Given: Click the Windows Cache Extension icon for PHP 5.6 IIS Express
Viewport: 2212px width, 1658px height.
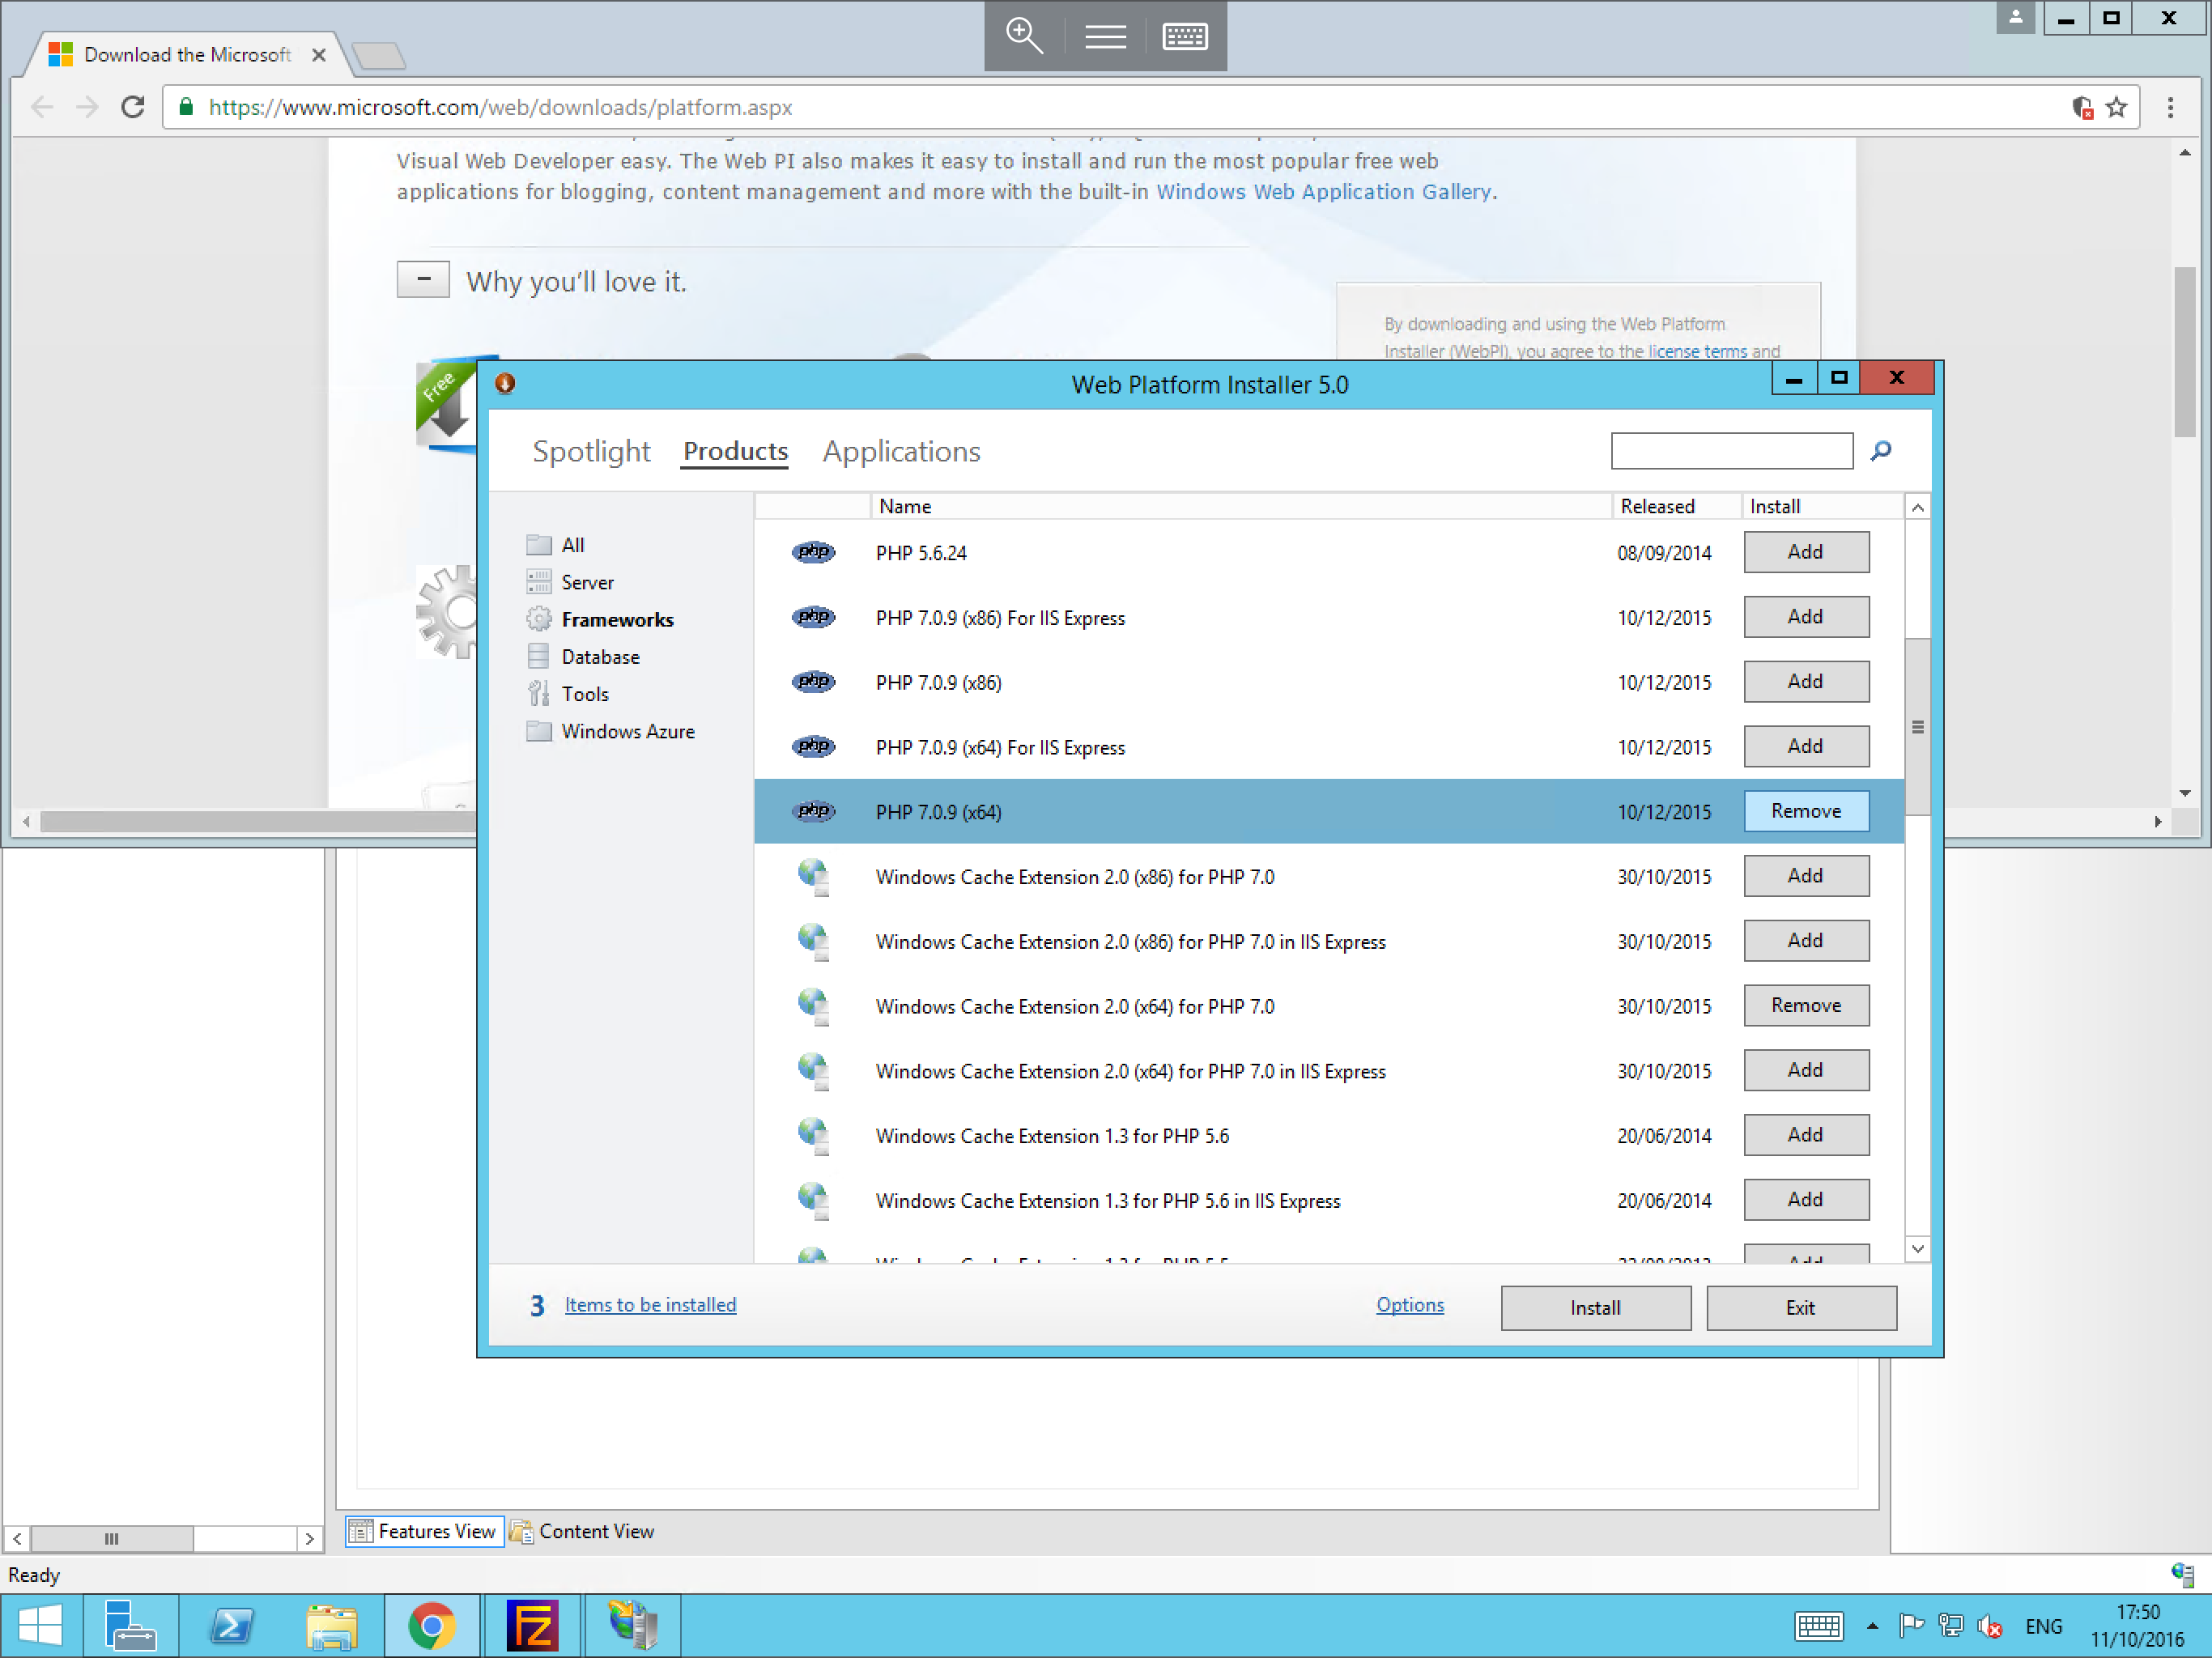Looking at the screenshot, I should pyautogui.click(x=810, y=1200).
